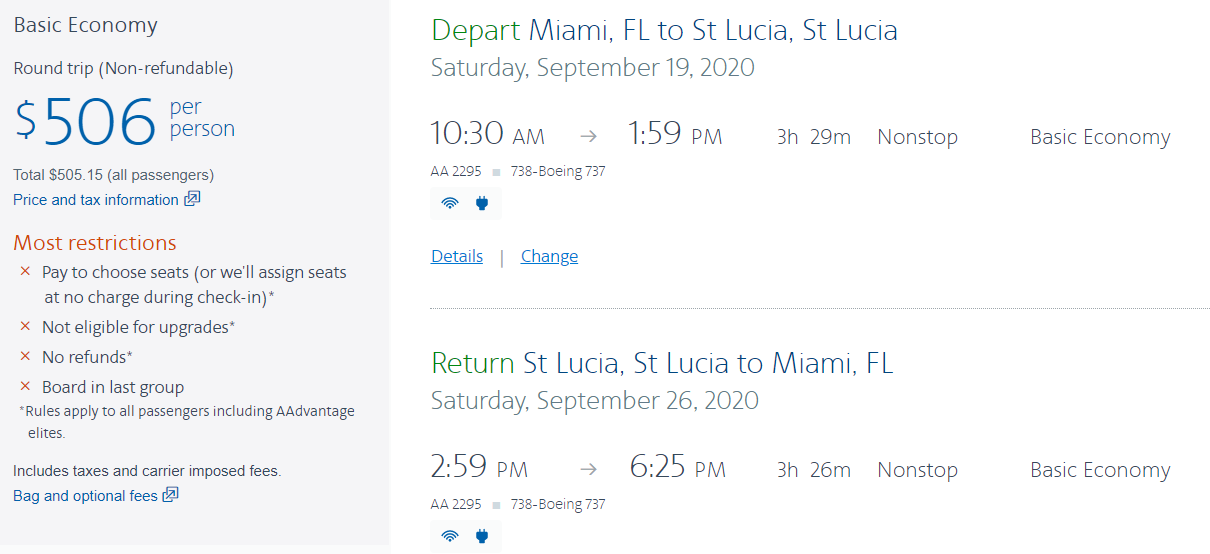Click the red X beside Board in last group
The width and height of the screenshot is (1210, 554).
[x=25, y=387]
